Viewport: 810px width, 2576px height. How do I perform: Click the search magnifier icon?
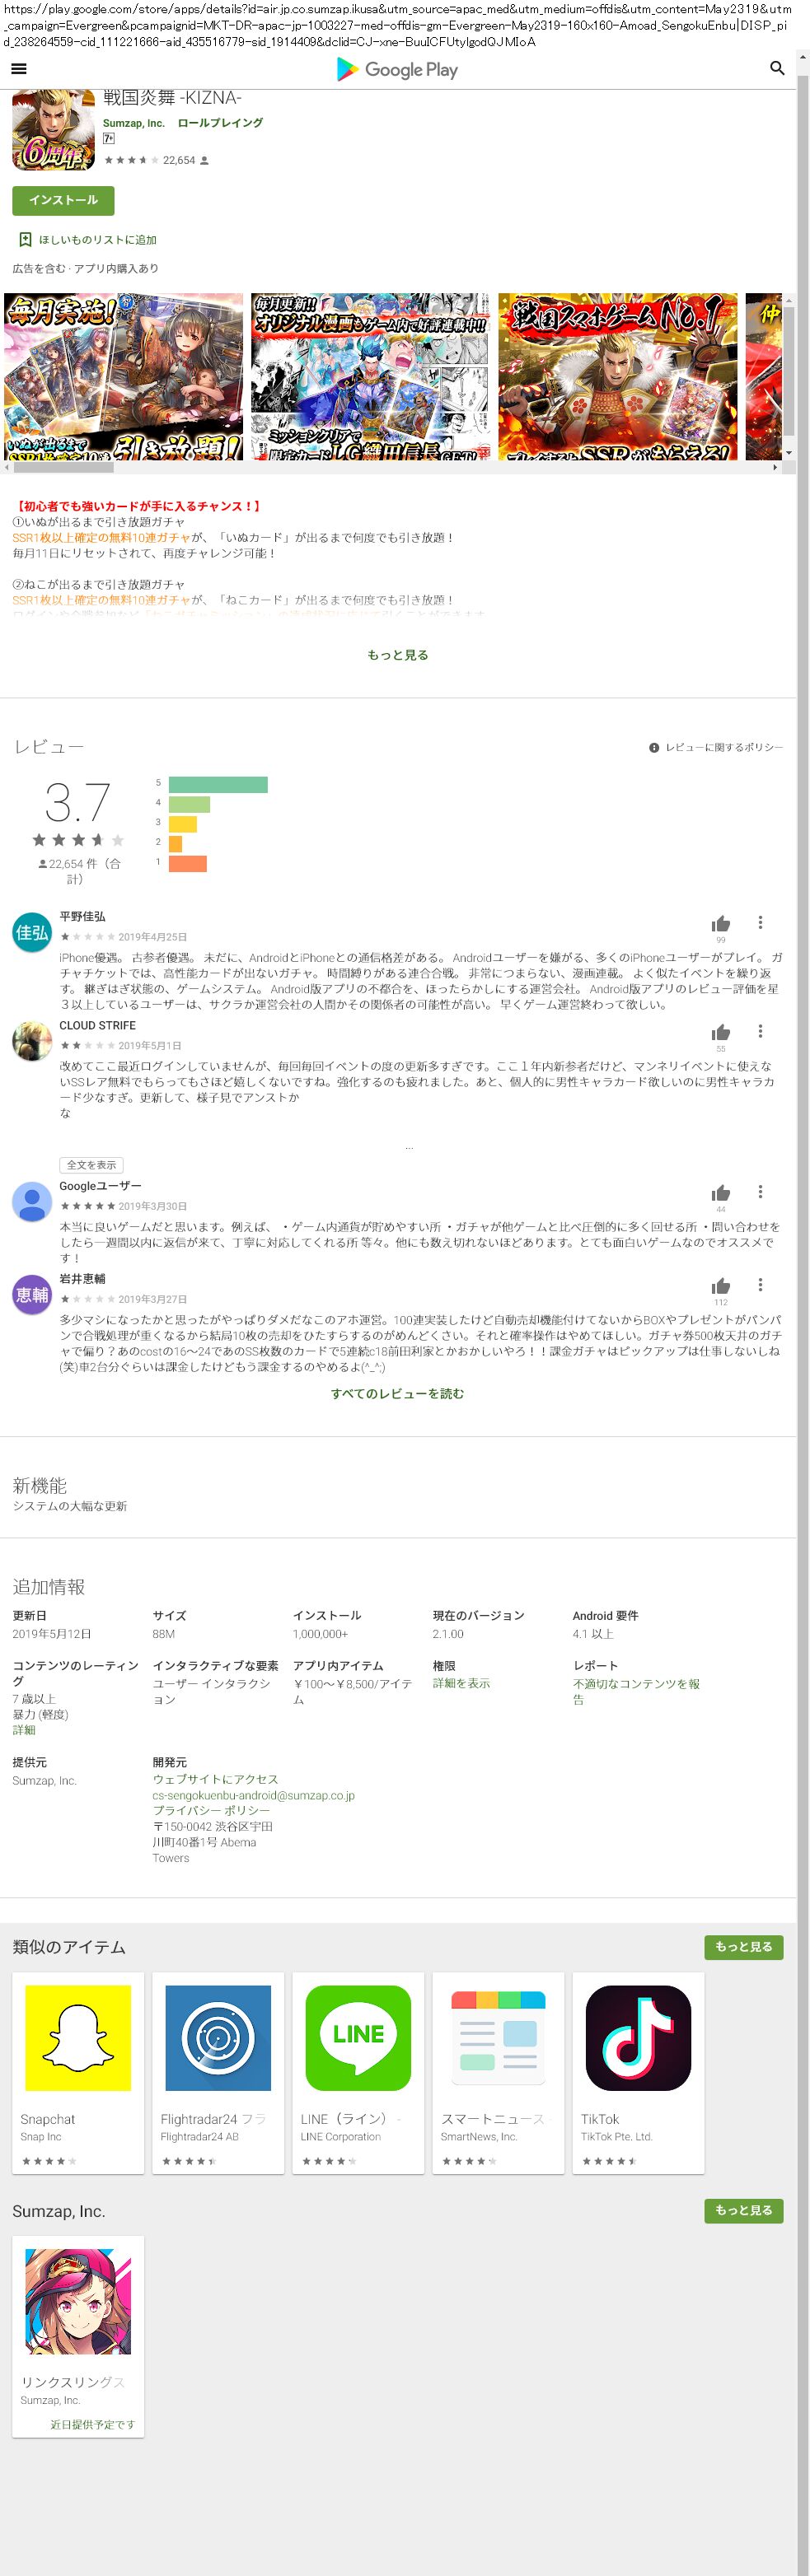pyautogui.click(x=777, y=69)
